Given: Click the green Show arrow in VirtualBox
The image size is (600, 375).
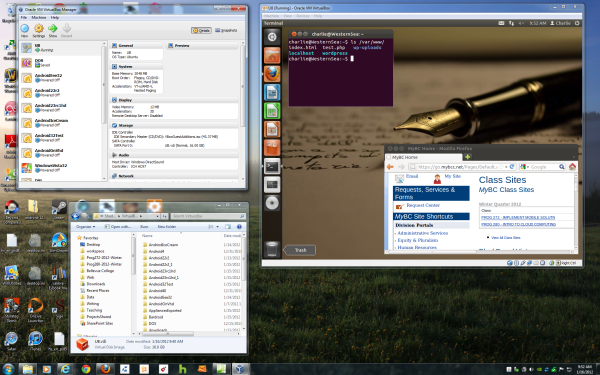Looking at the screenshot, I should point(52,30).
